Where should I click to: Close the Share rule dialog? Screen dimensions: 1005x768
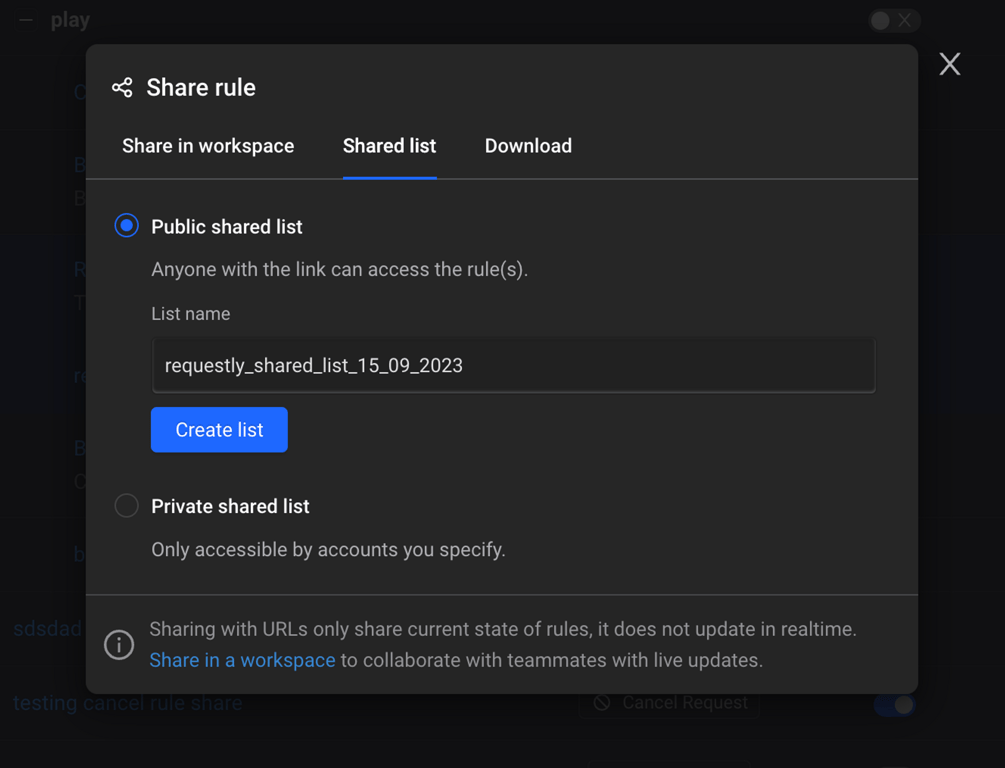coord(949,64)
